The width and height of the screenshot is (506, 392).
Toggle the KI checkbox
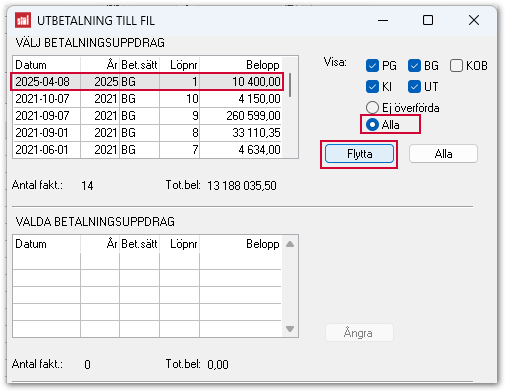(x=372, y=87)
